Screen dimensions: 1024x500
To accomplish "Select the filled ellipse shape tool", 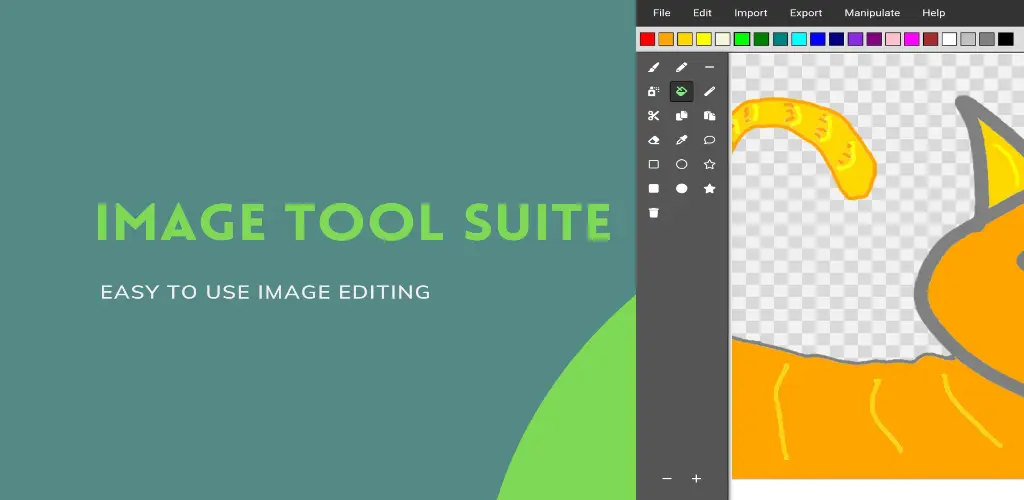I will pyautogui.click(x=681, y=189).
